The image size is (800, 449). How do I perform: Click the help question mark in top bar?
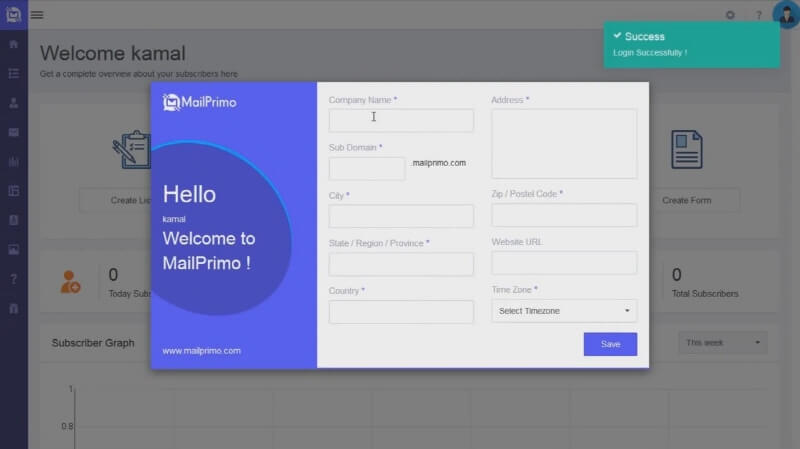(759, 15)
